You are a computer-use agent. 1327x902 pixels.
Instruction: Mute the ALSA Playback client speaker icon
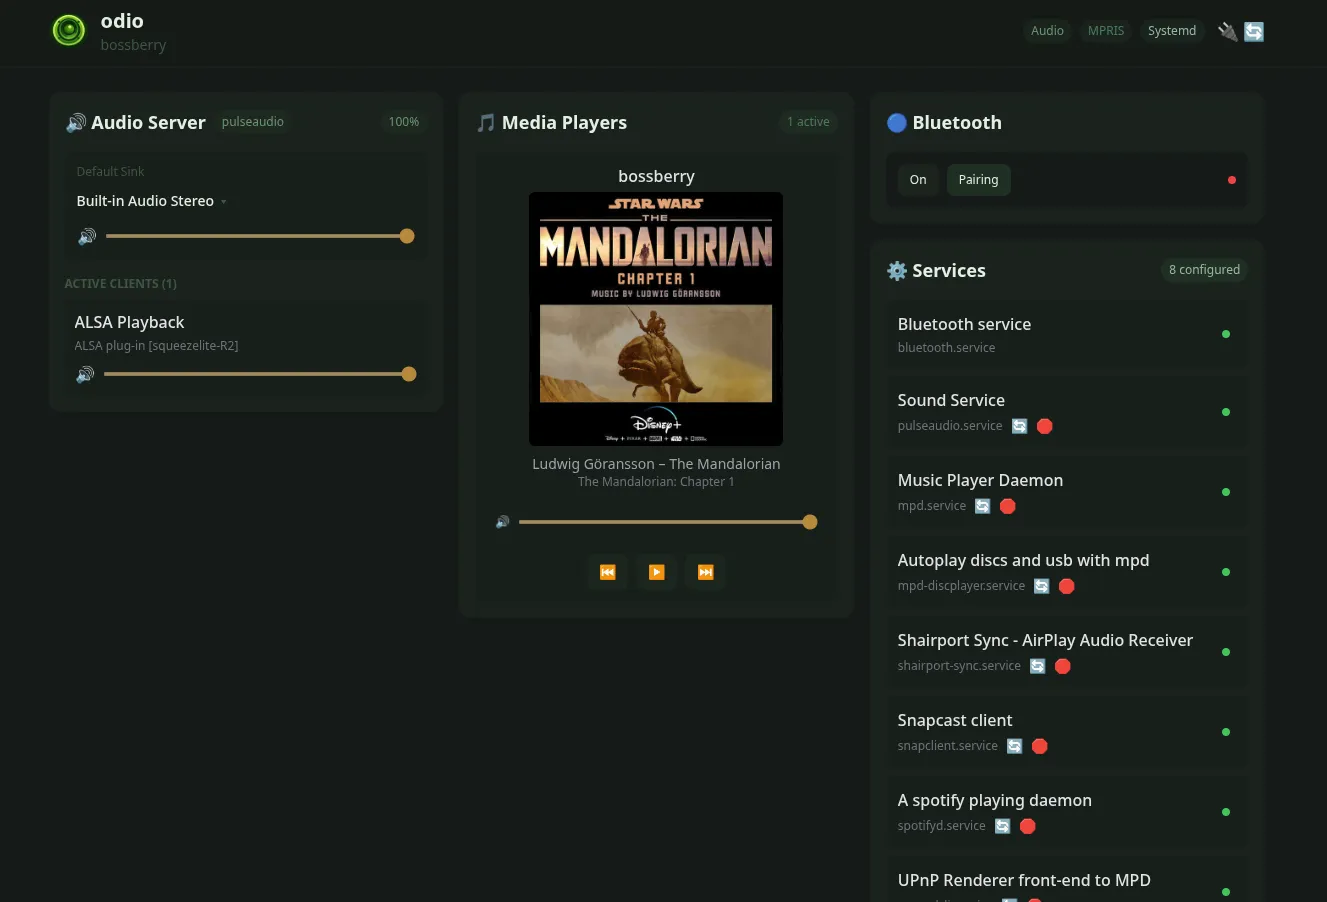pos(86,373)
